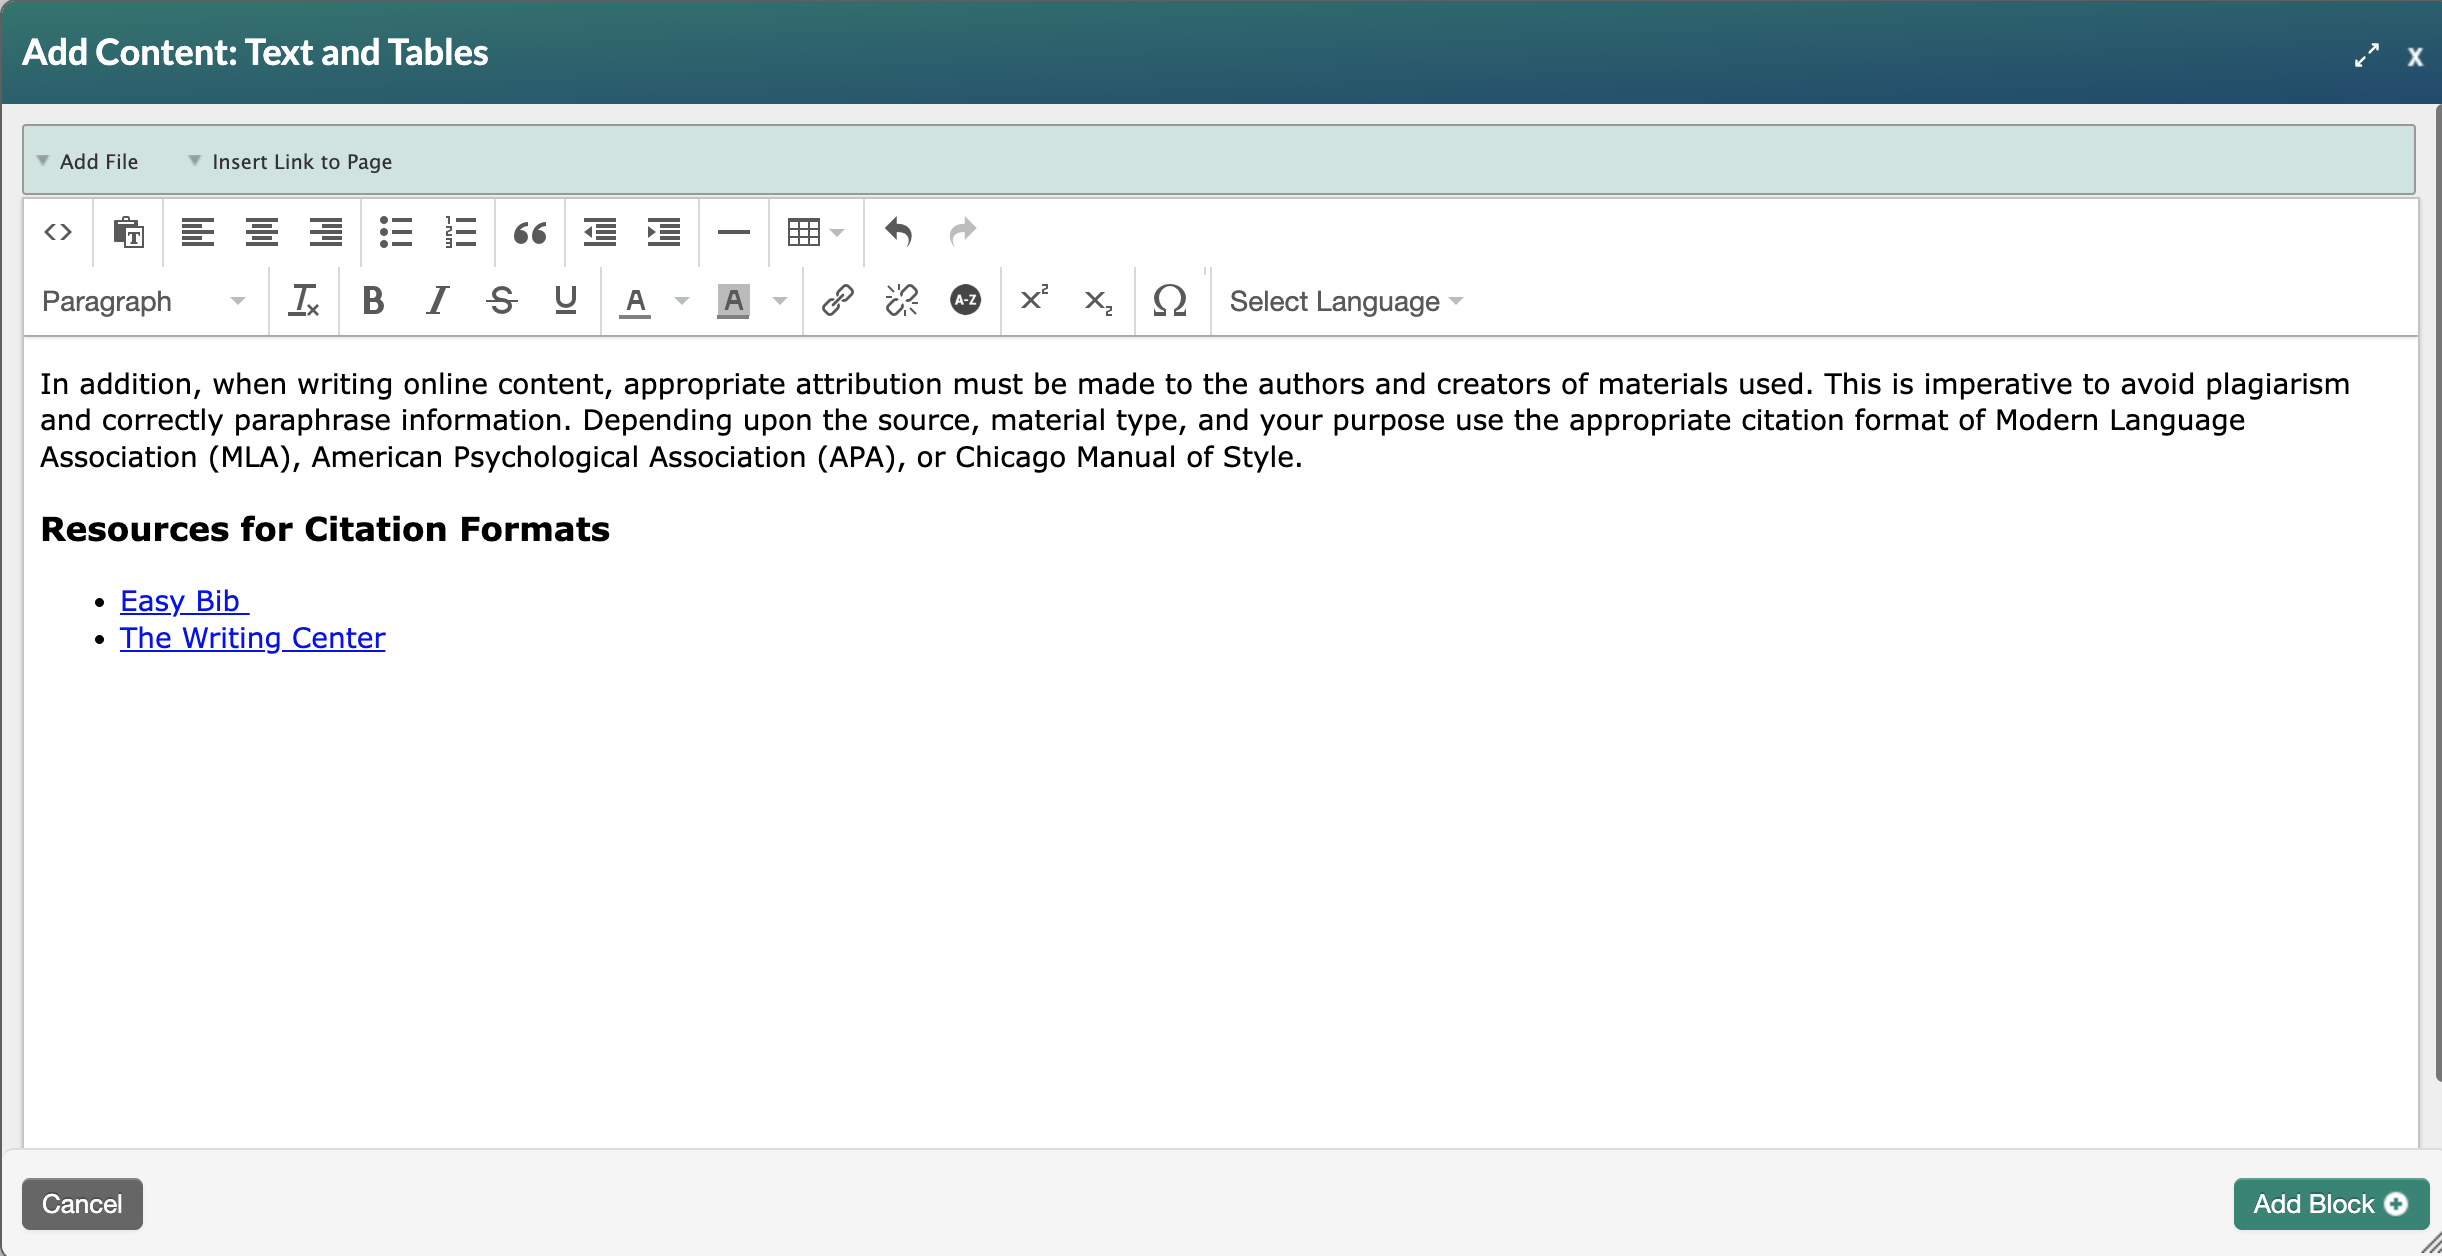Viewport: 2442px width, 1256px height.
Task: Open the Select Language dropdown
Action: 1346,301
